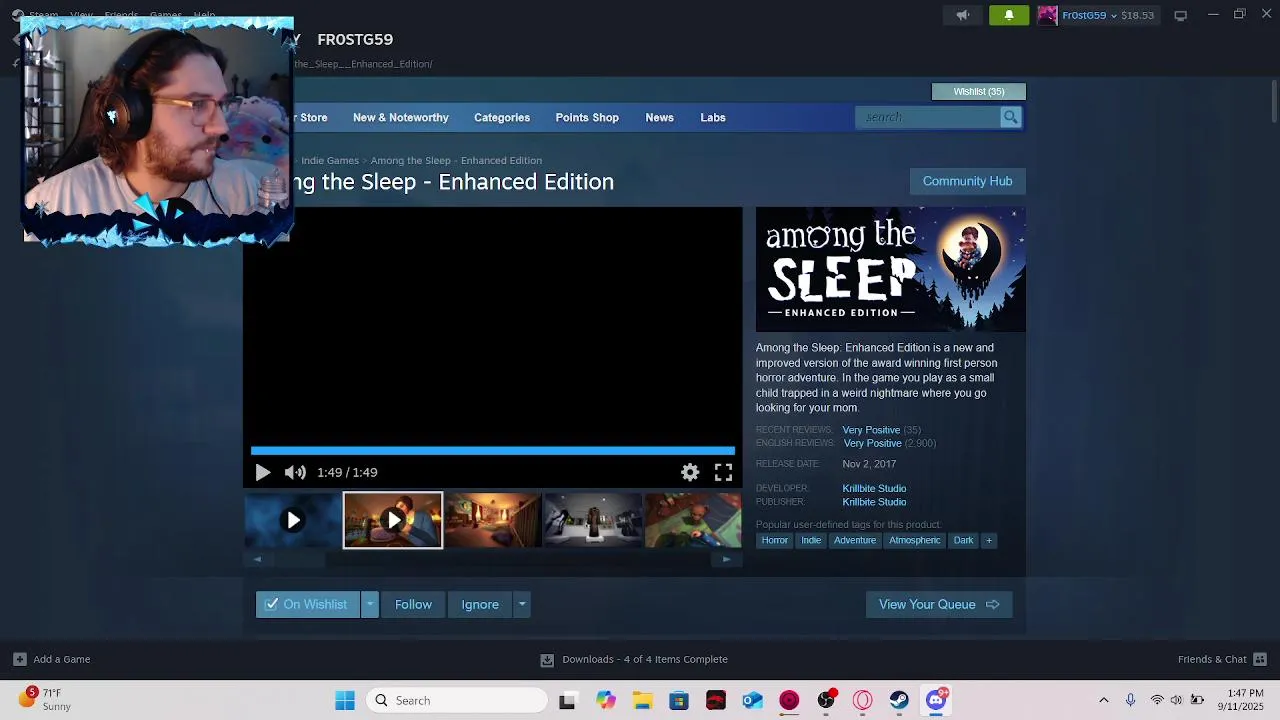Open the New & Noteworthy menu
1280x720 pixels.
coord(400,117)
